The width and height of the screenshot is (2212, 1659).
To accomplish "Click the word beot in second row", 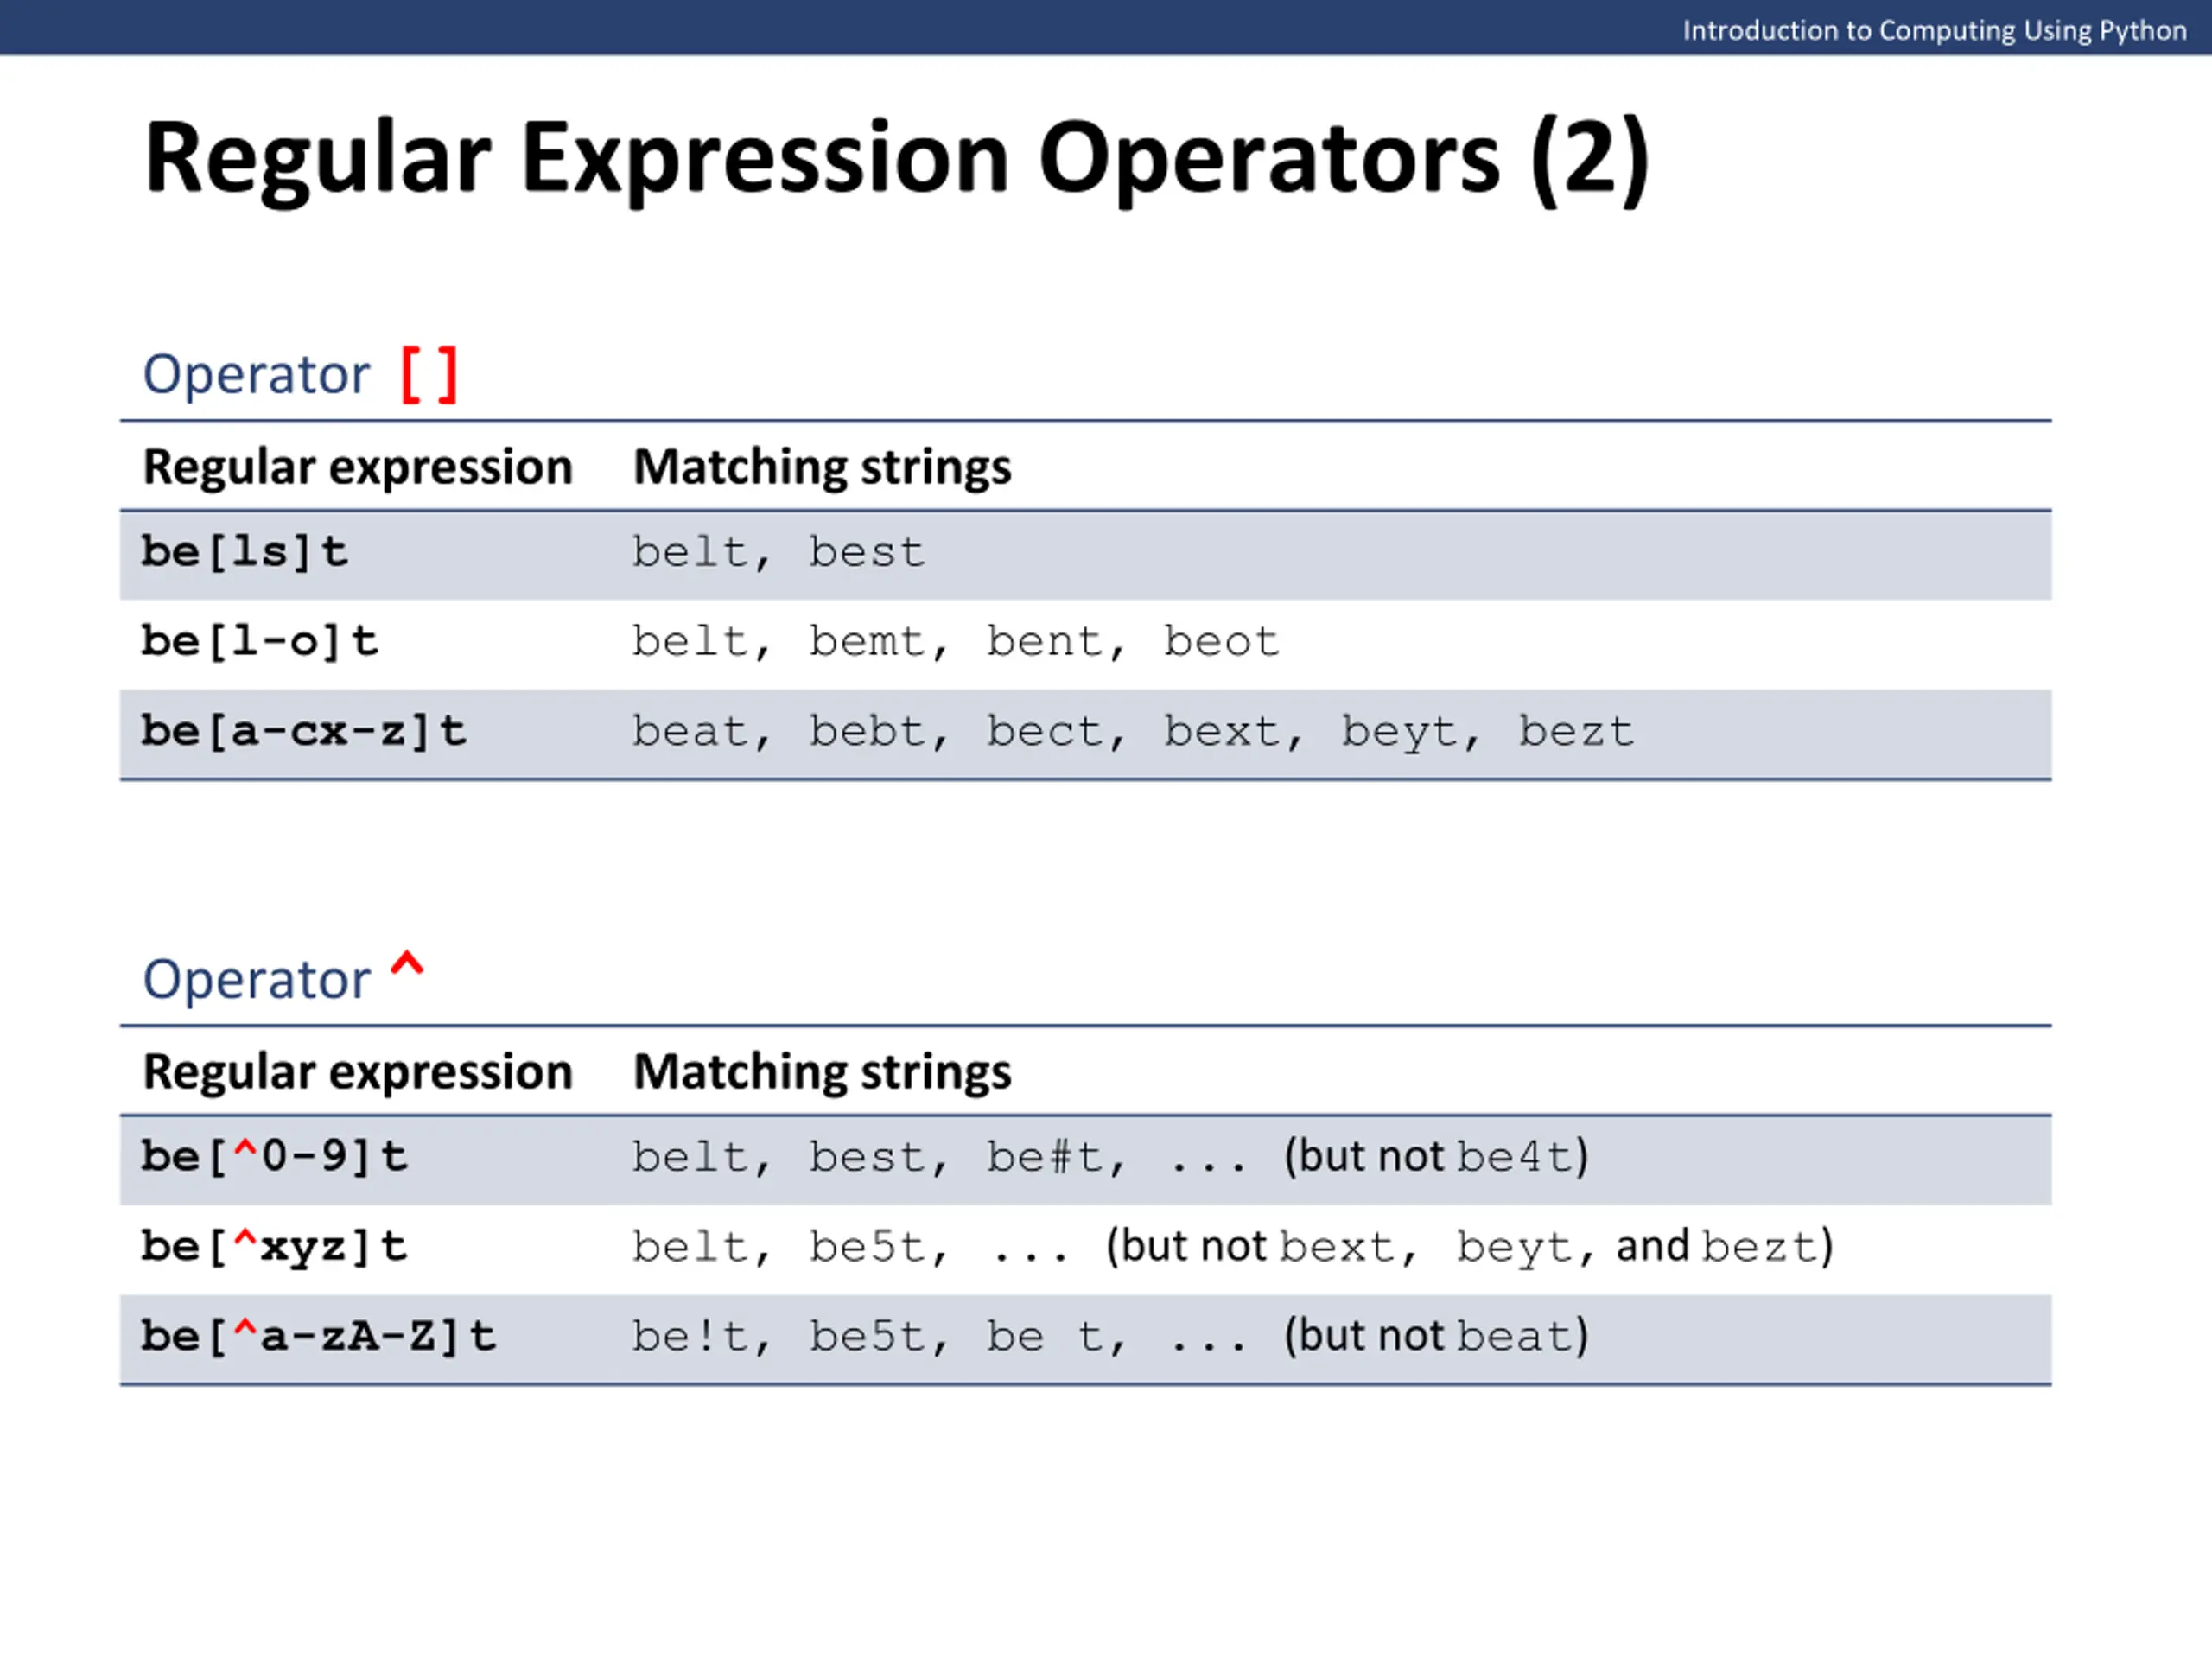I will pyautogui.click(x=1221, y=642).
